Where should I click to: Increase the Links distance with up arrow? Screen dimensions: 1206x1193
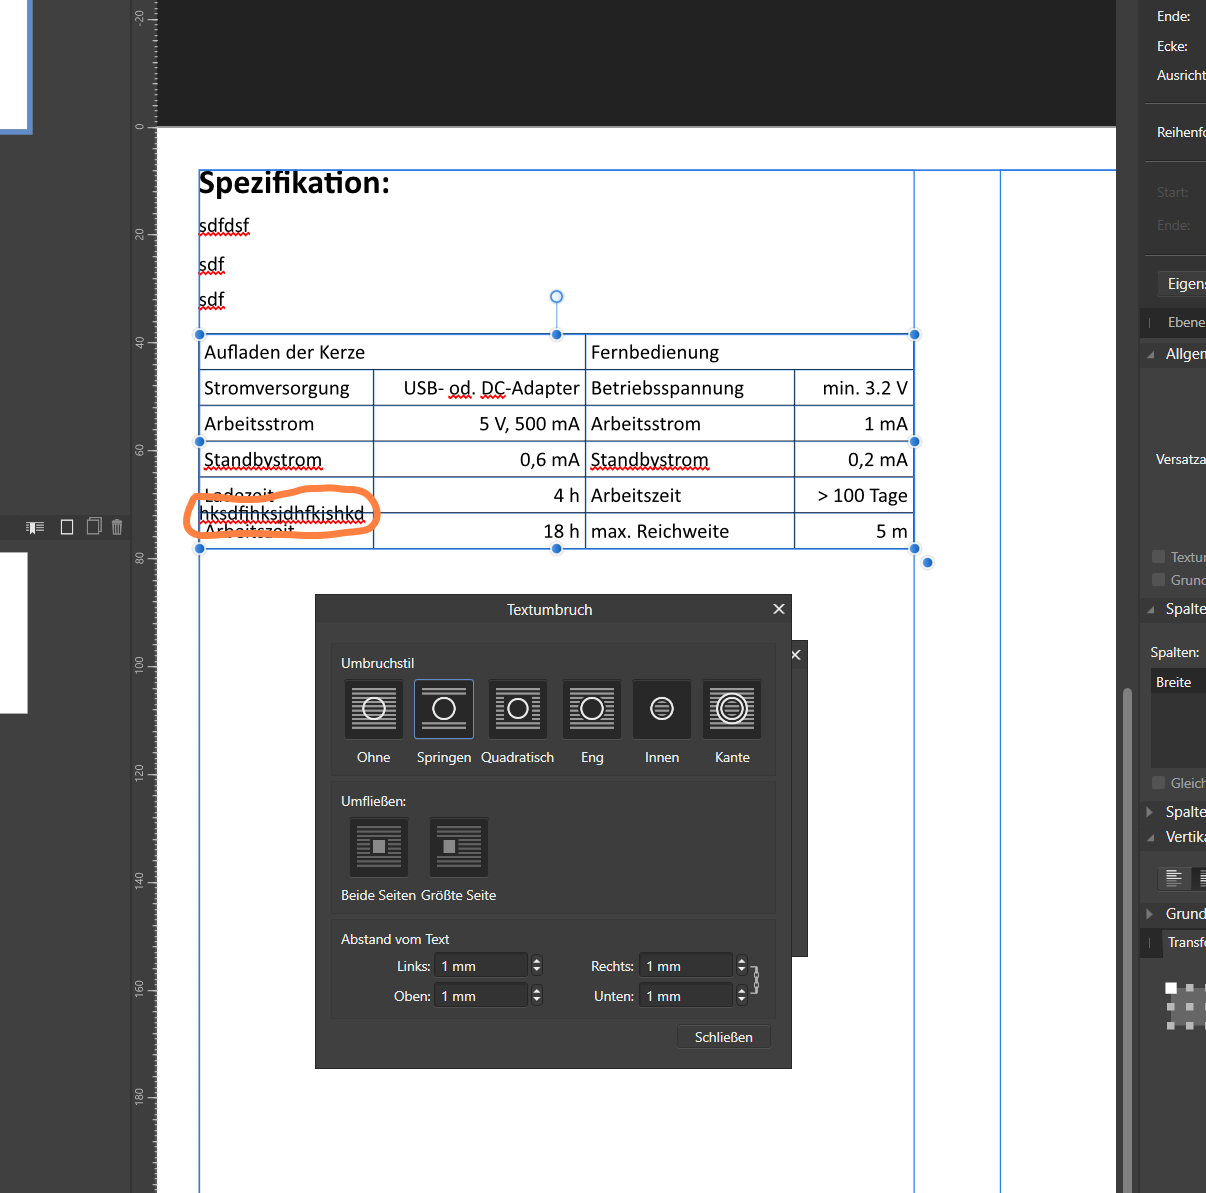(x=537, y=962)
